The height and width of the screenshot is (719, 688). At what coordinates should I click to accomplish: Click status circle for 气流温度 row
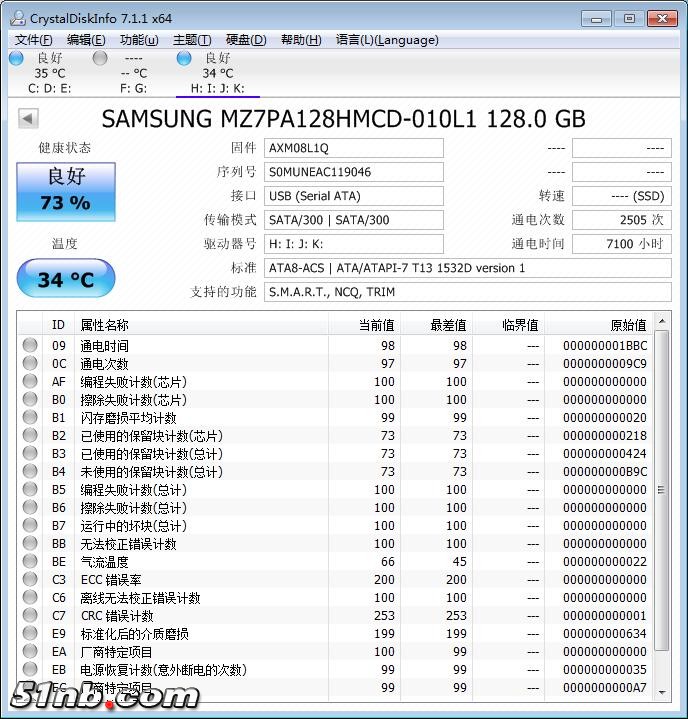coord(31,561)
